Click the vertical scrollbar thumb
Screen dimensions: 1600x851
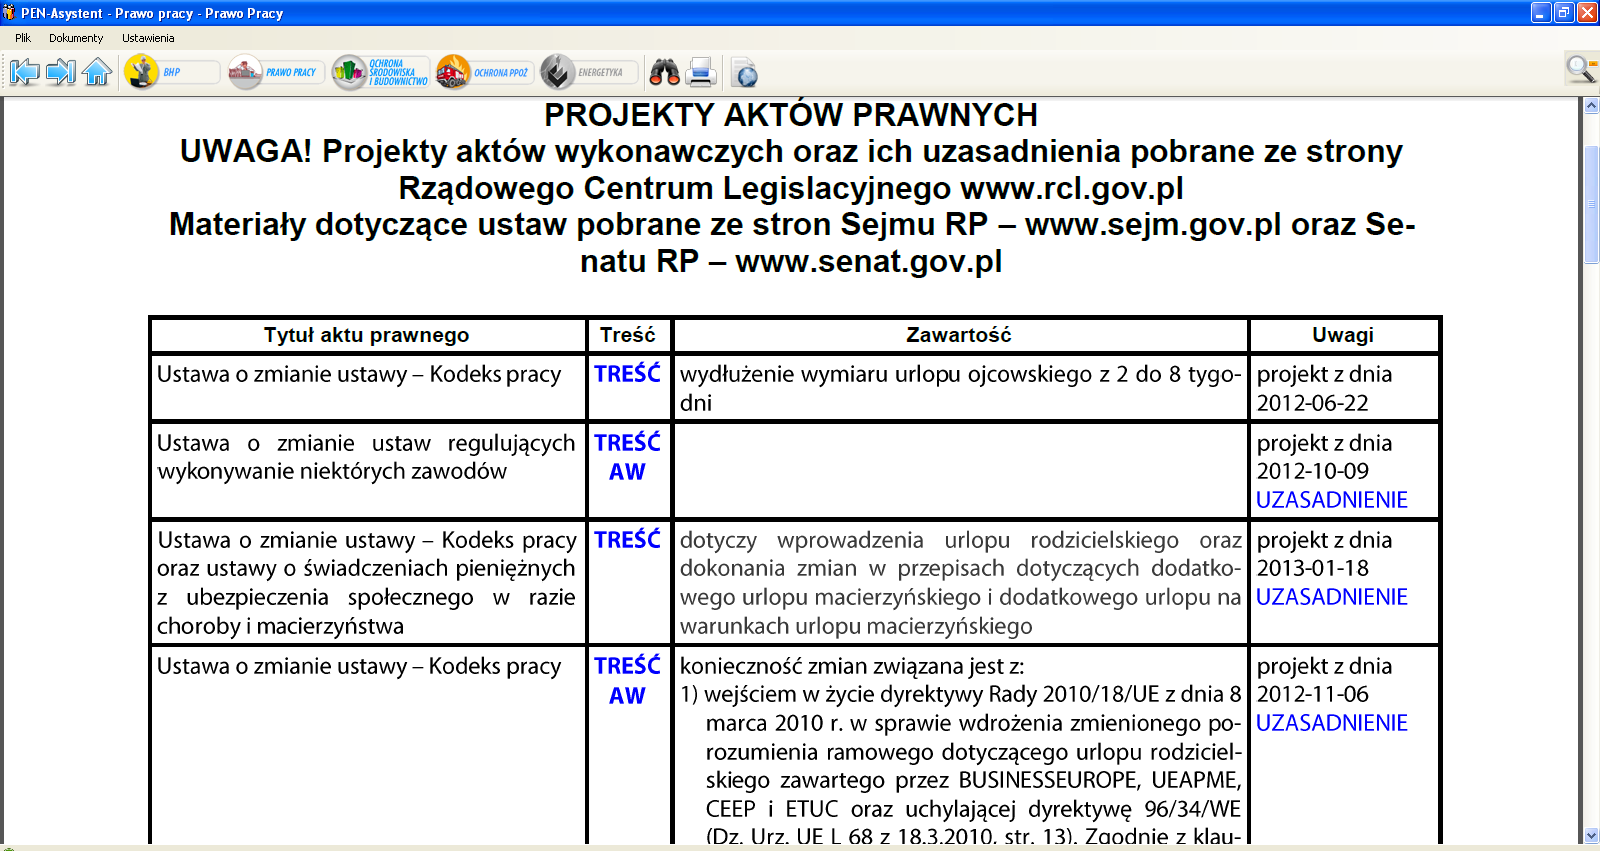tap(1591, 204)
